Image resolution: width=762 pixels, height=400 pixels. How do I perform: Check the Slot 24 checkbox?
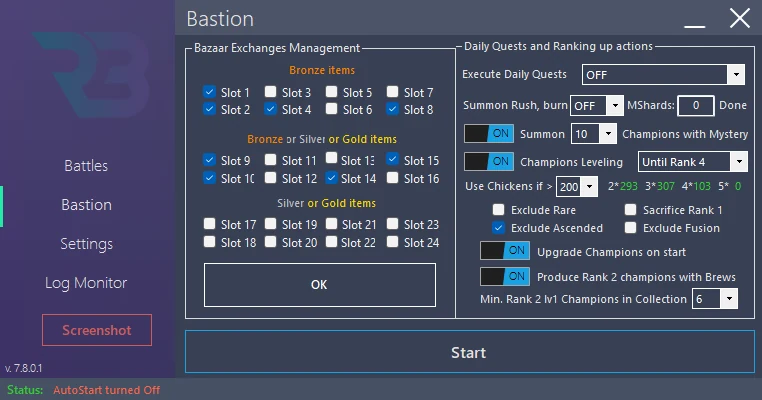(393, 242)
